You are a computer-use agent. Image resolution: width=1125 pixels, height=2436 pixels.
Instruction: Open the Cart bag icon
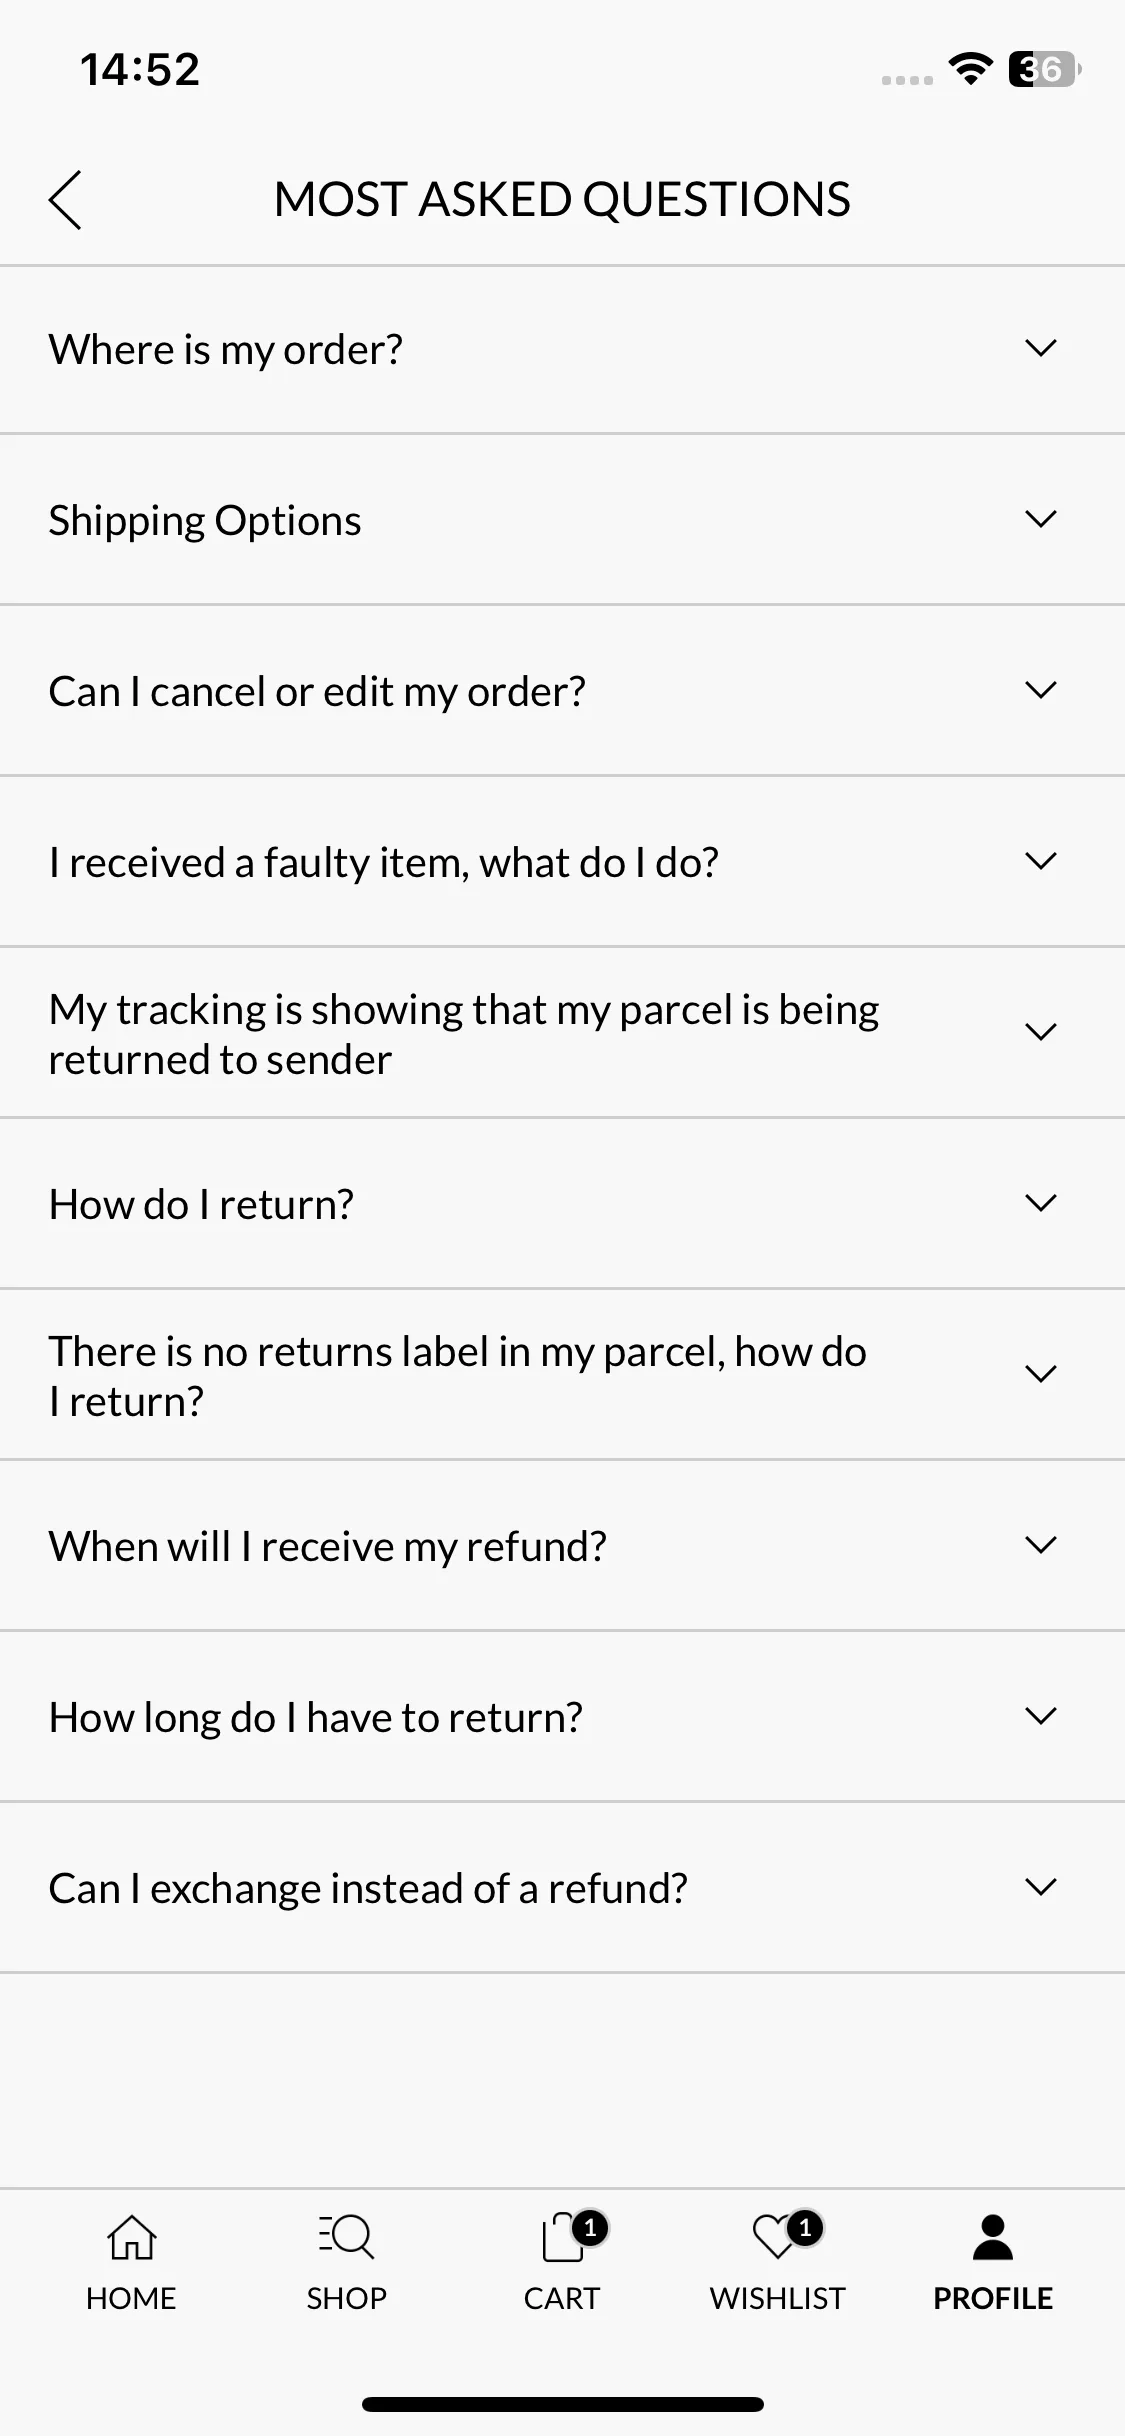point(562,2236)
